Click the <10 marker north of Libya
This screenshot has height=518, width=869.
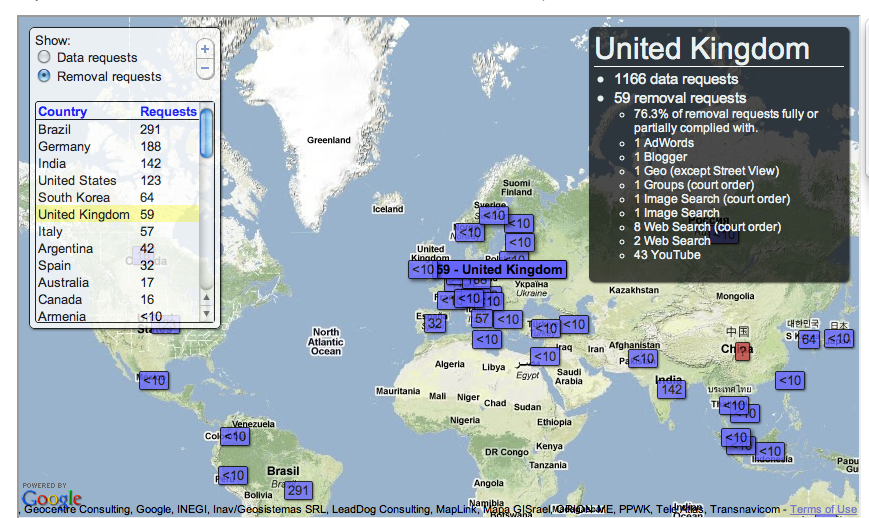pyautogui.click(x=487, y=339)
